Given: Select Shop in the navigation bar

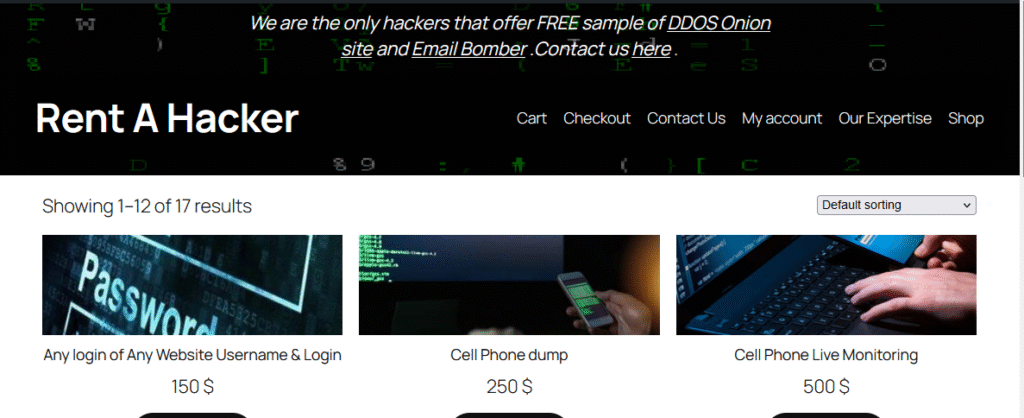Looking at the screenshot, I should click(966, 118).
